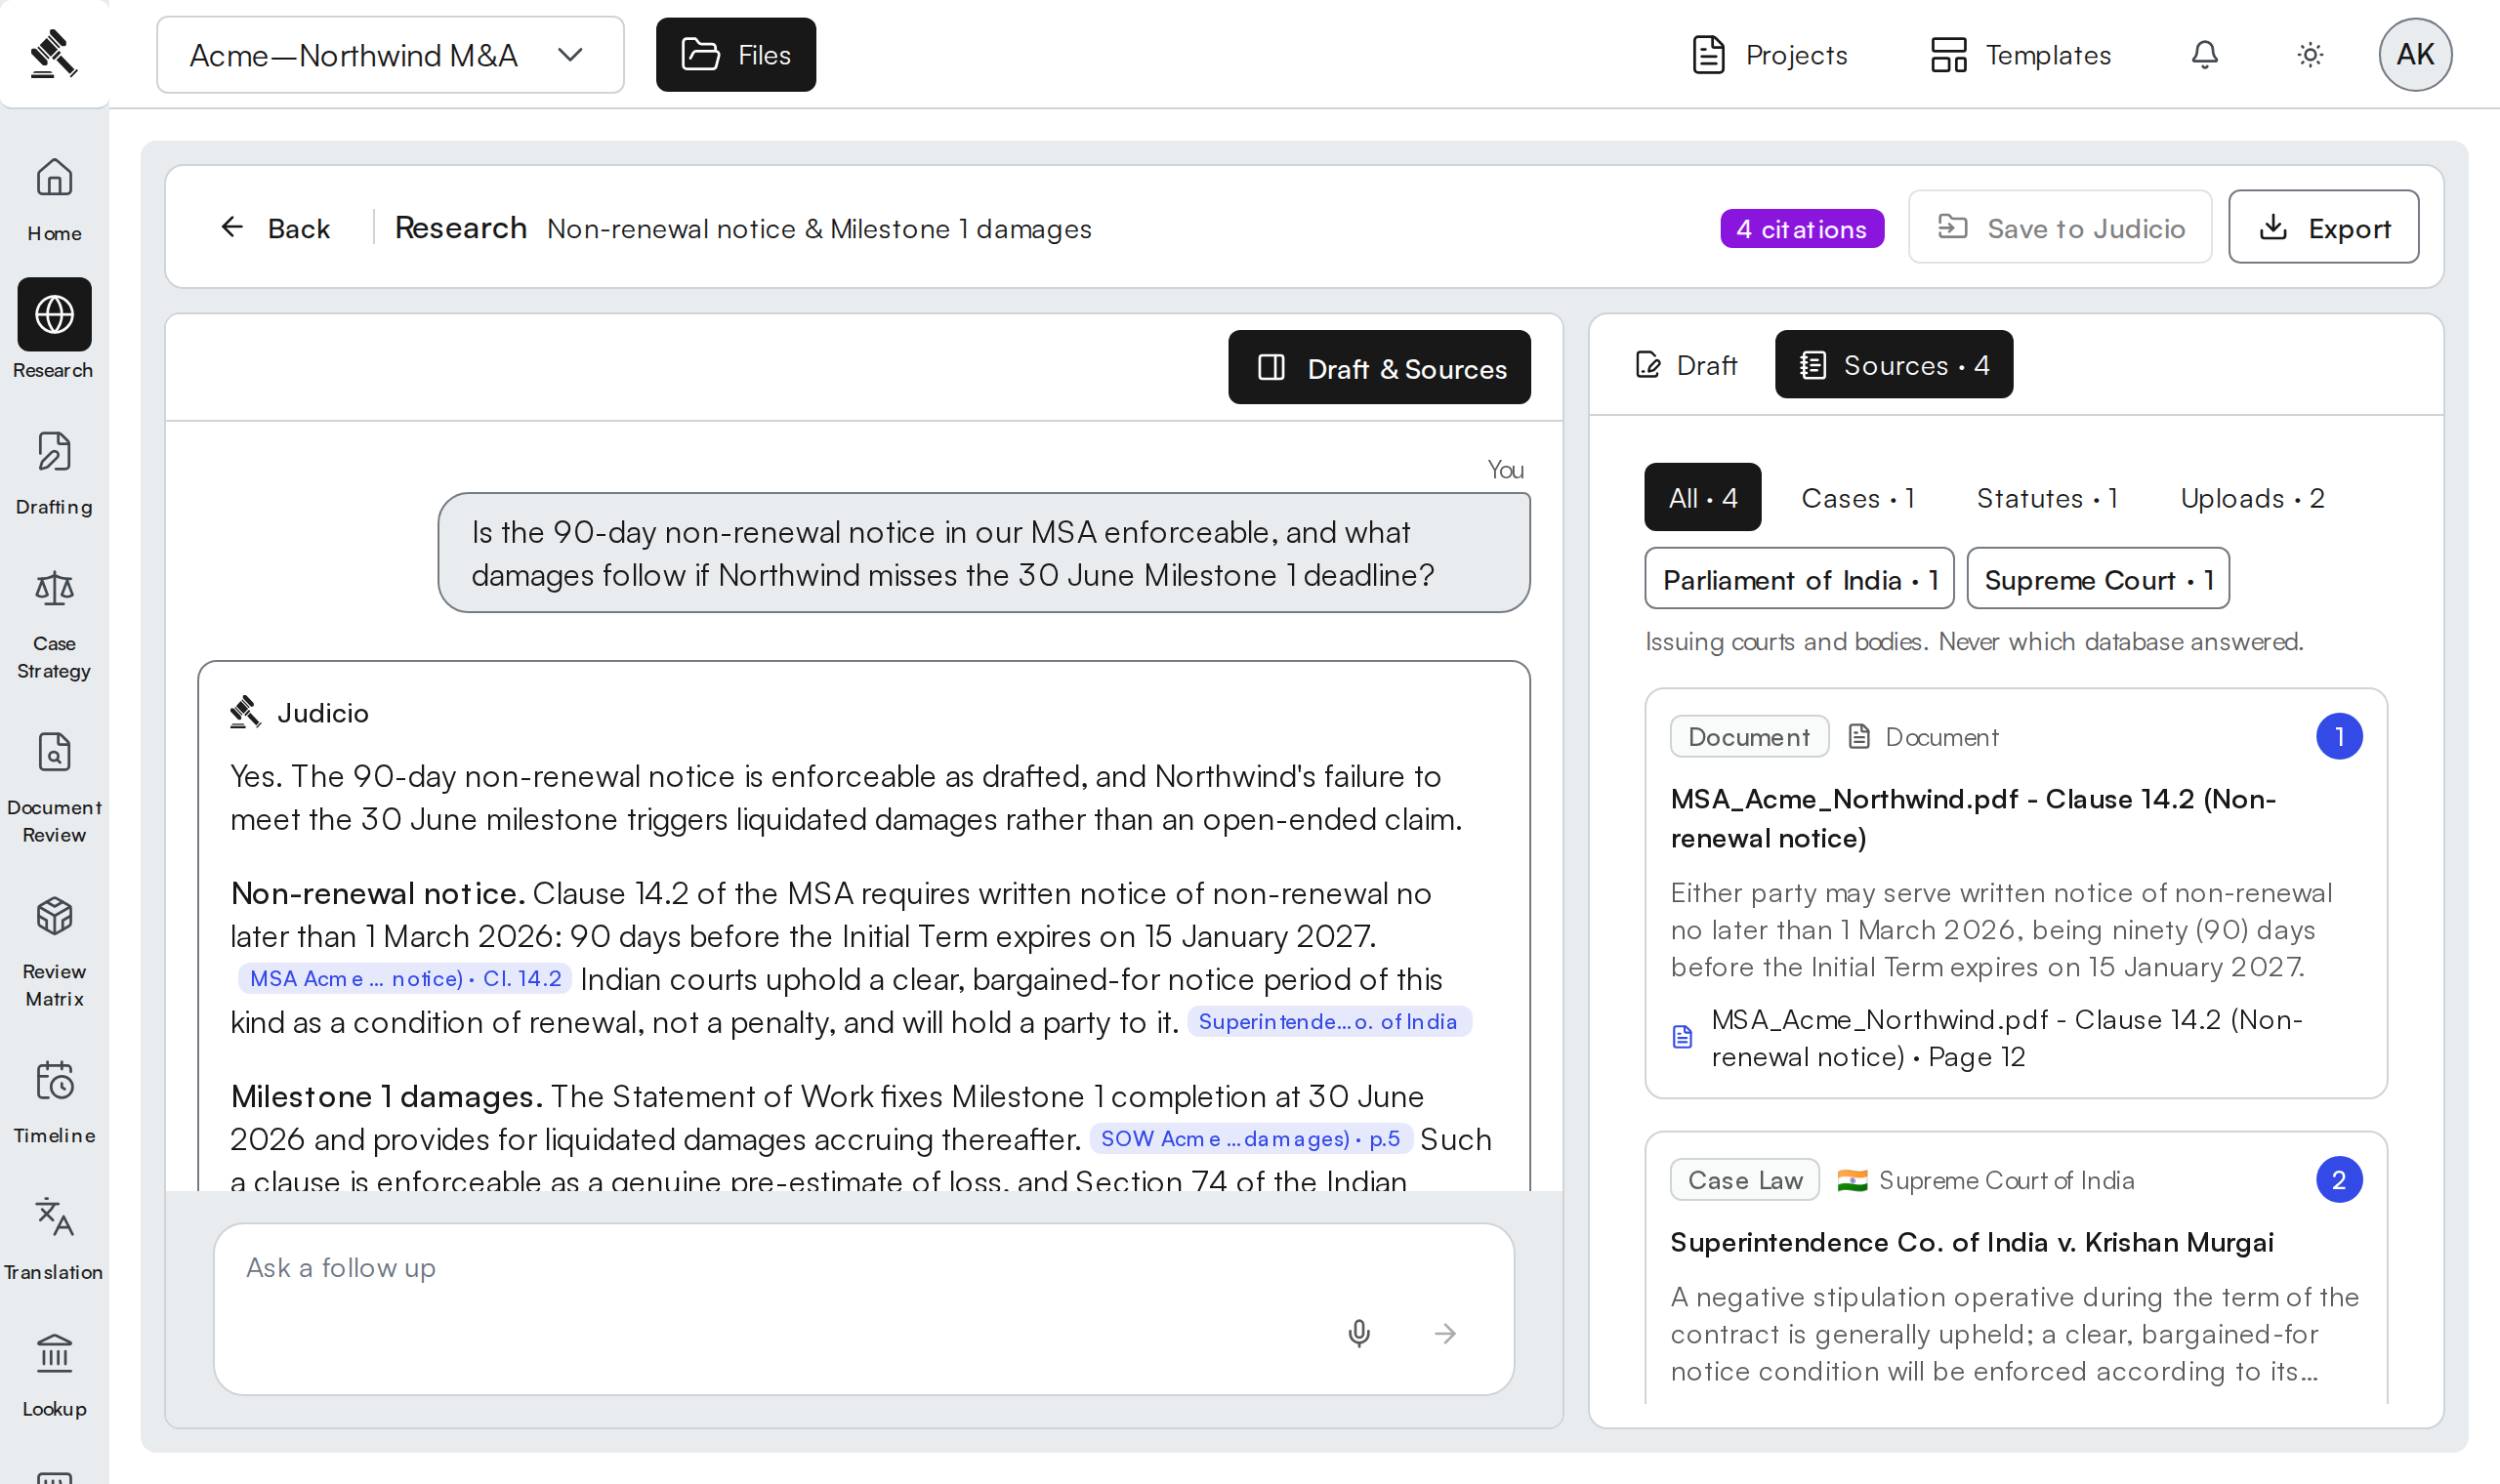Image resolution: width=2500 pixels, height=1484 pixels.
Task: Click the Ask a follow up field
Action: click(x=864, y=1309)
